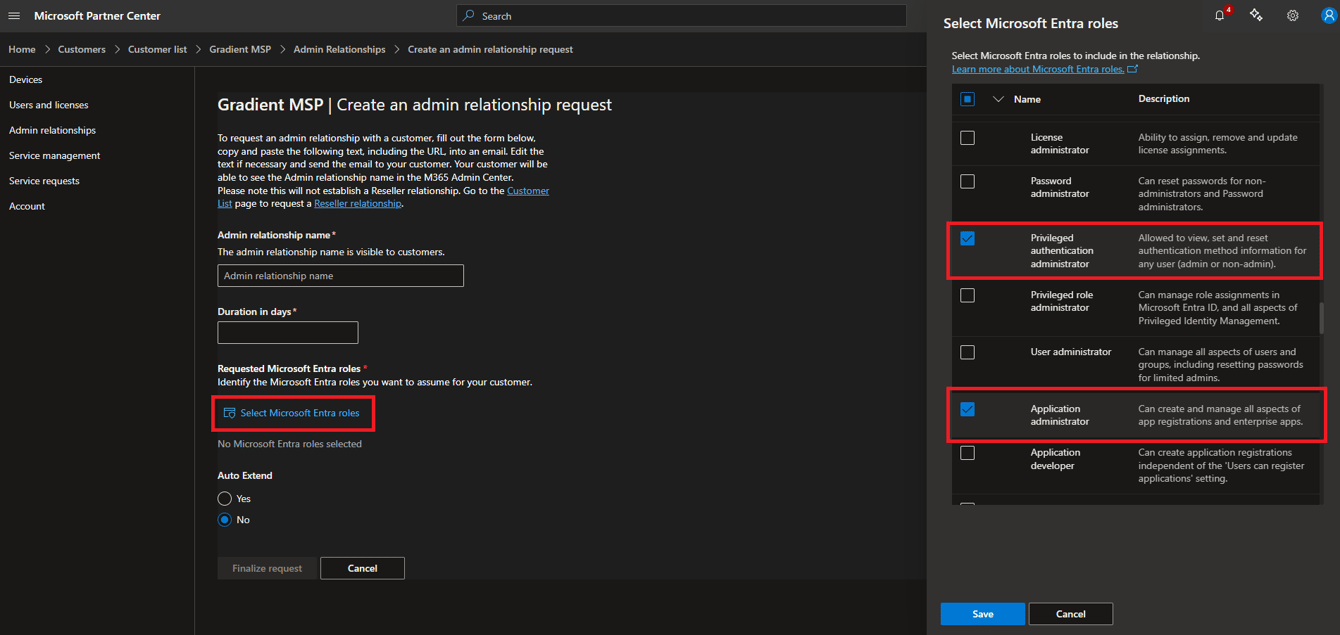The image size is (1340, 635).
Task: Open Microsoft Entra roles learn-more external link icon
Action: pyautogui.click(x=1131, y=68)
